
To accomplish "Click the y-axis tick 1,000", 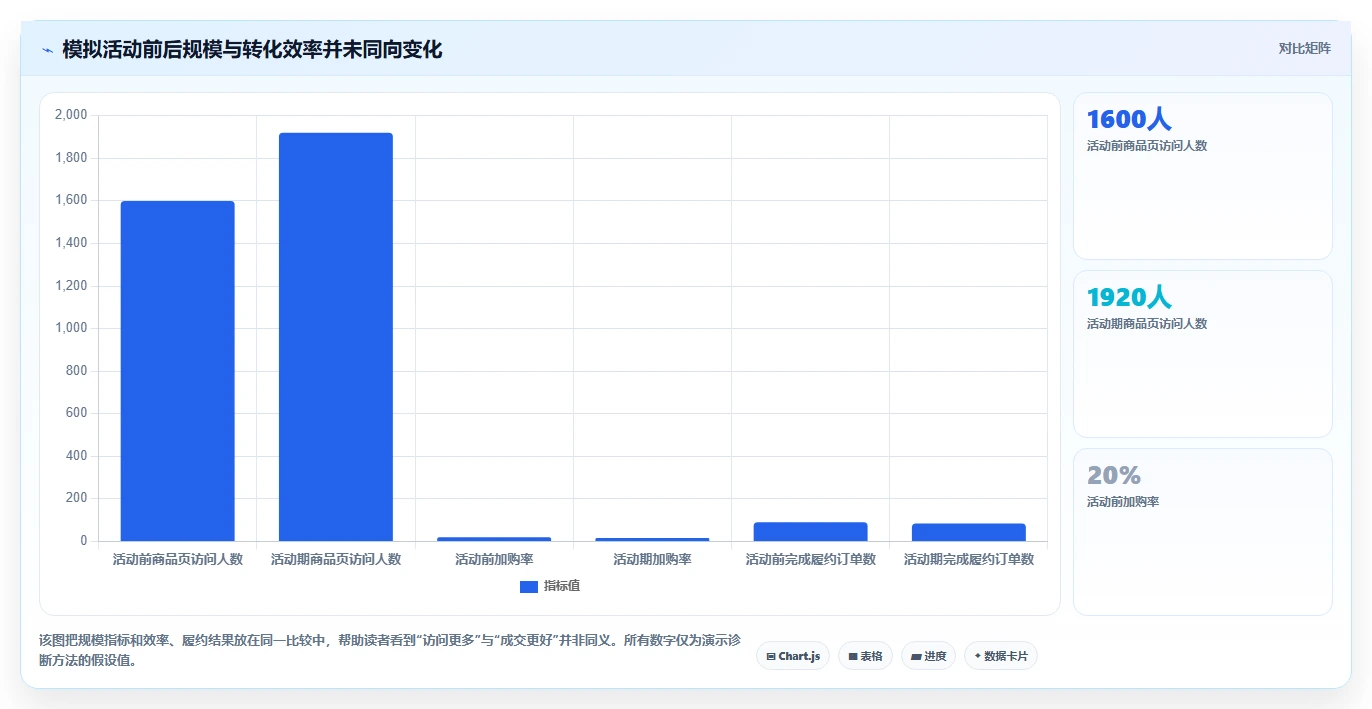I will pos(71,328).
